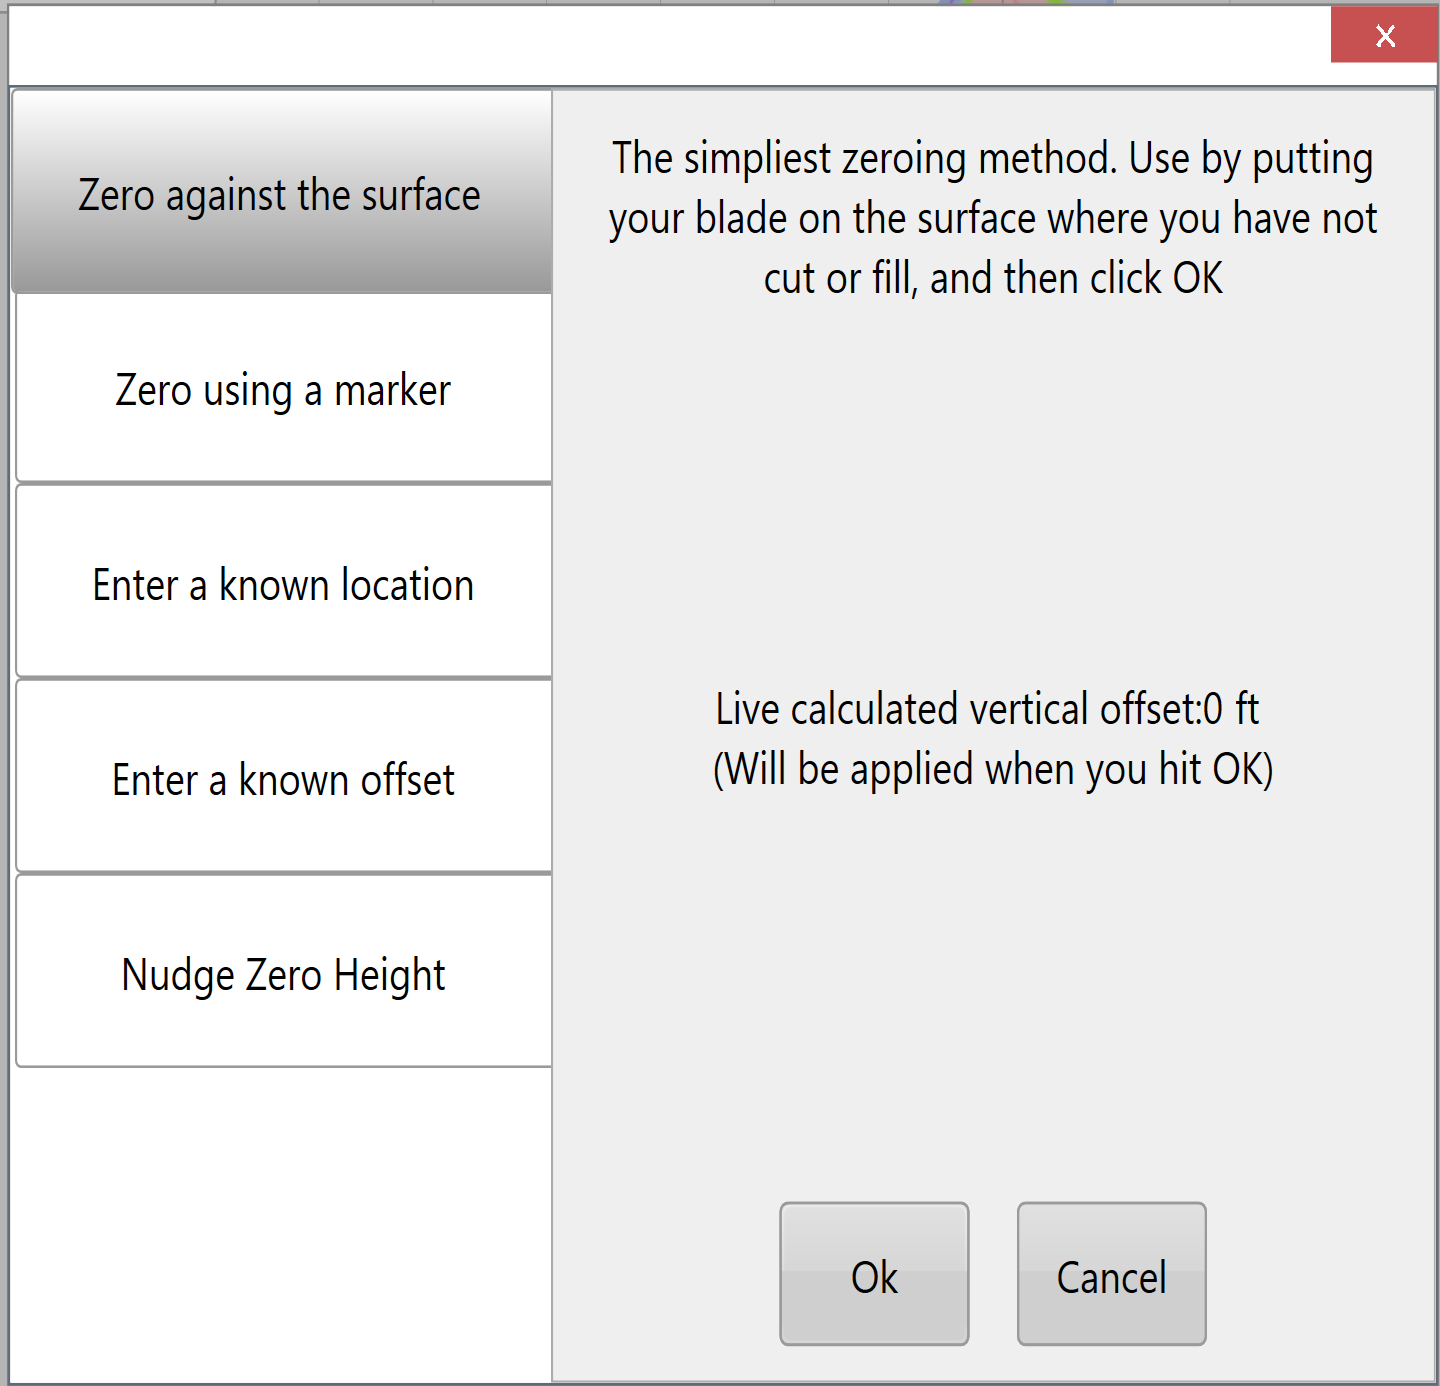Switch to Zero using a marker
The width and height of the screenshot is (1440, 1386).
(284, 388)
